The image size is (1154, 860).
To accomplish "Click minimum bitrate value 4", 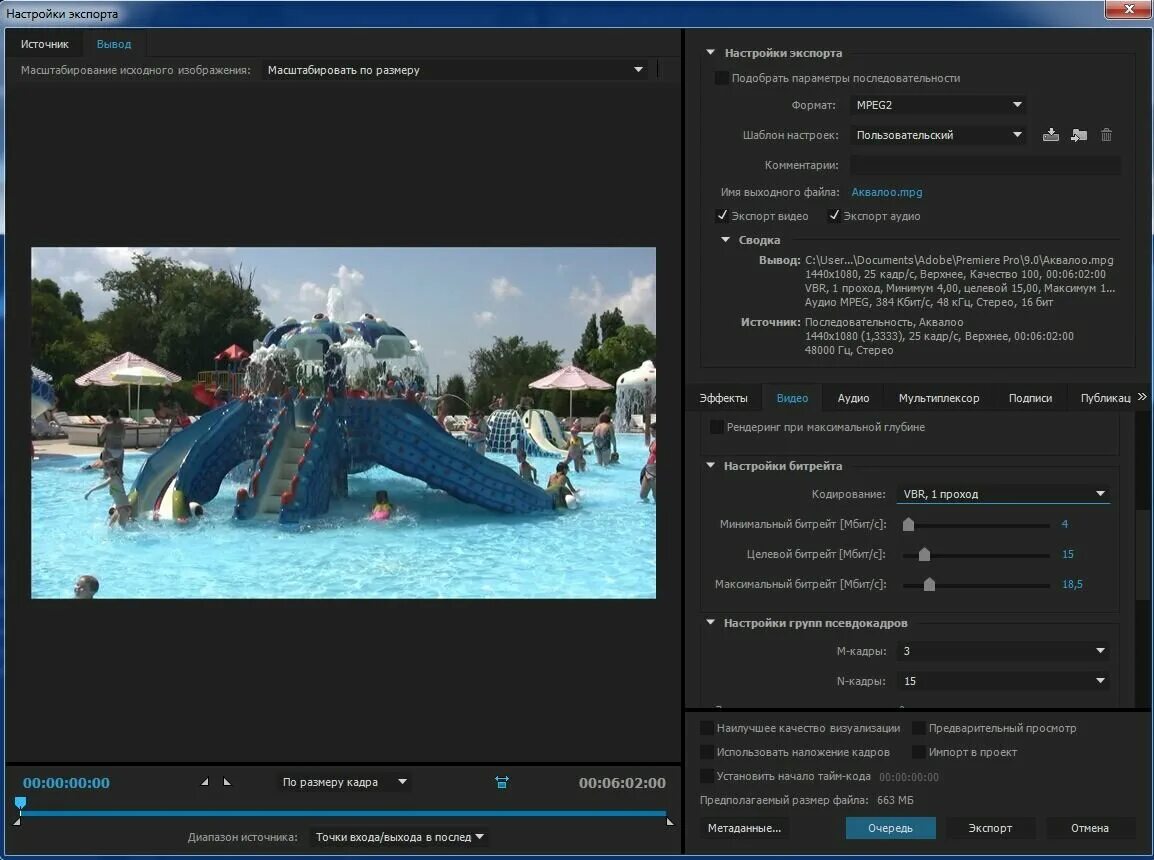I will pos(1065,524).
